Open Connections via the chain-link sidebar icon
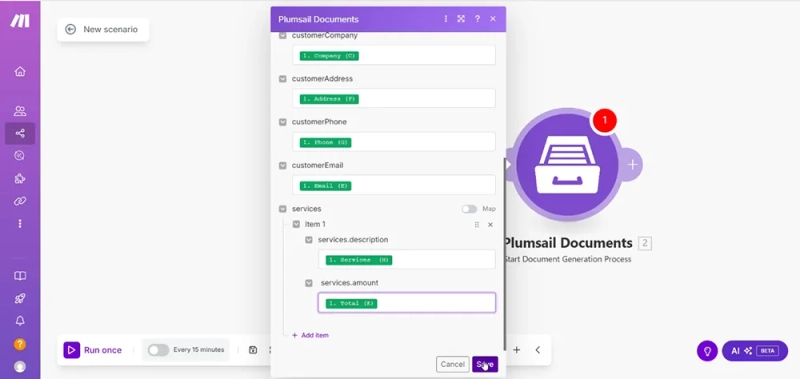This screenshot has width=800, height=379. pyautogui.click(x=20, y=201)
